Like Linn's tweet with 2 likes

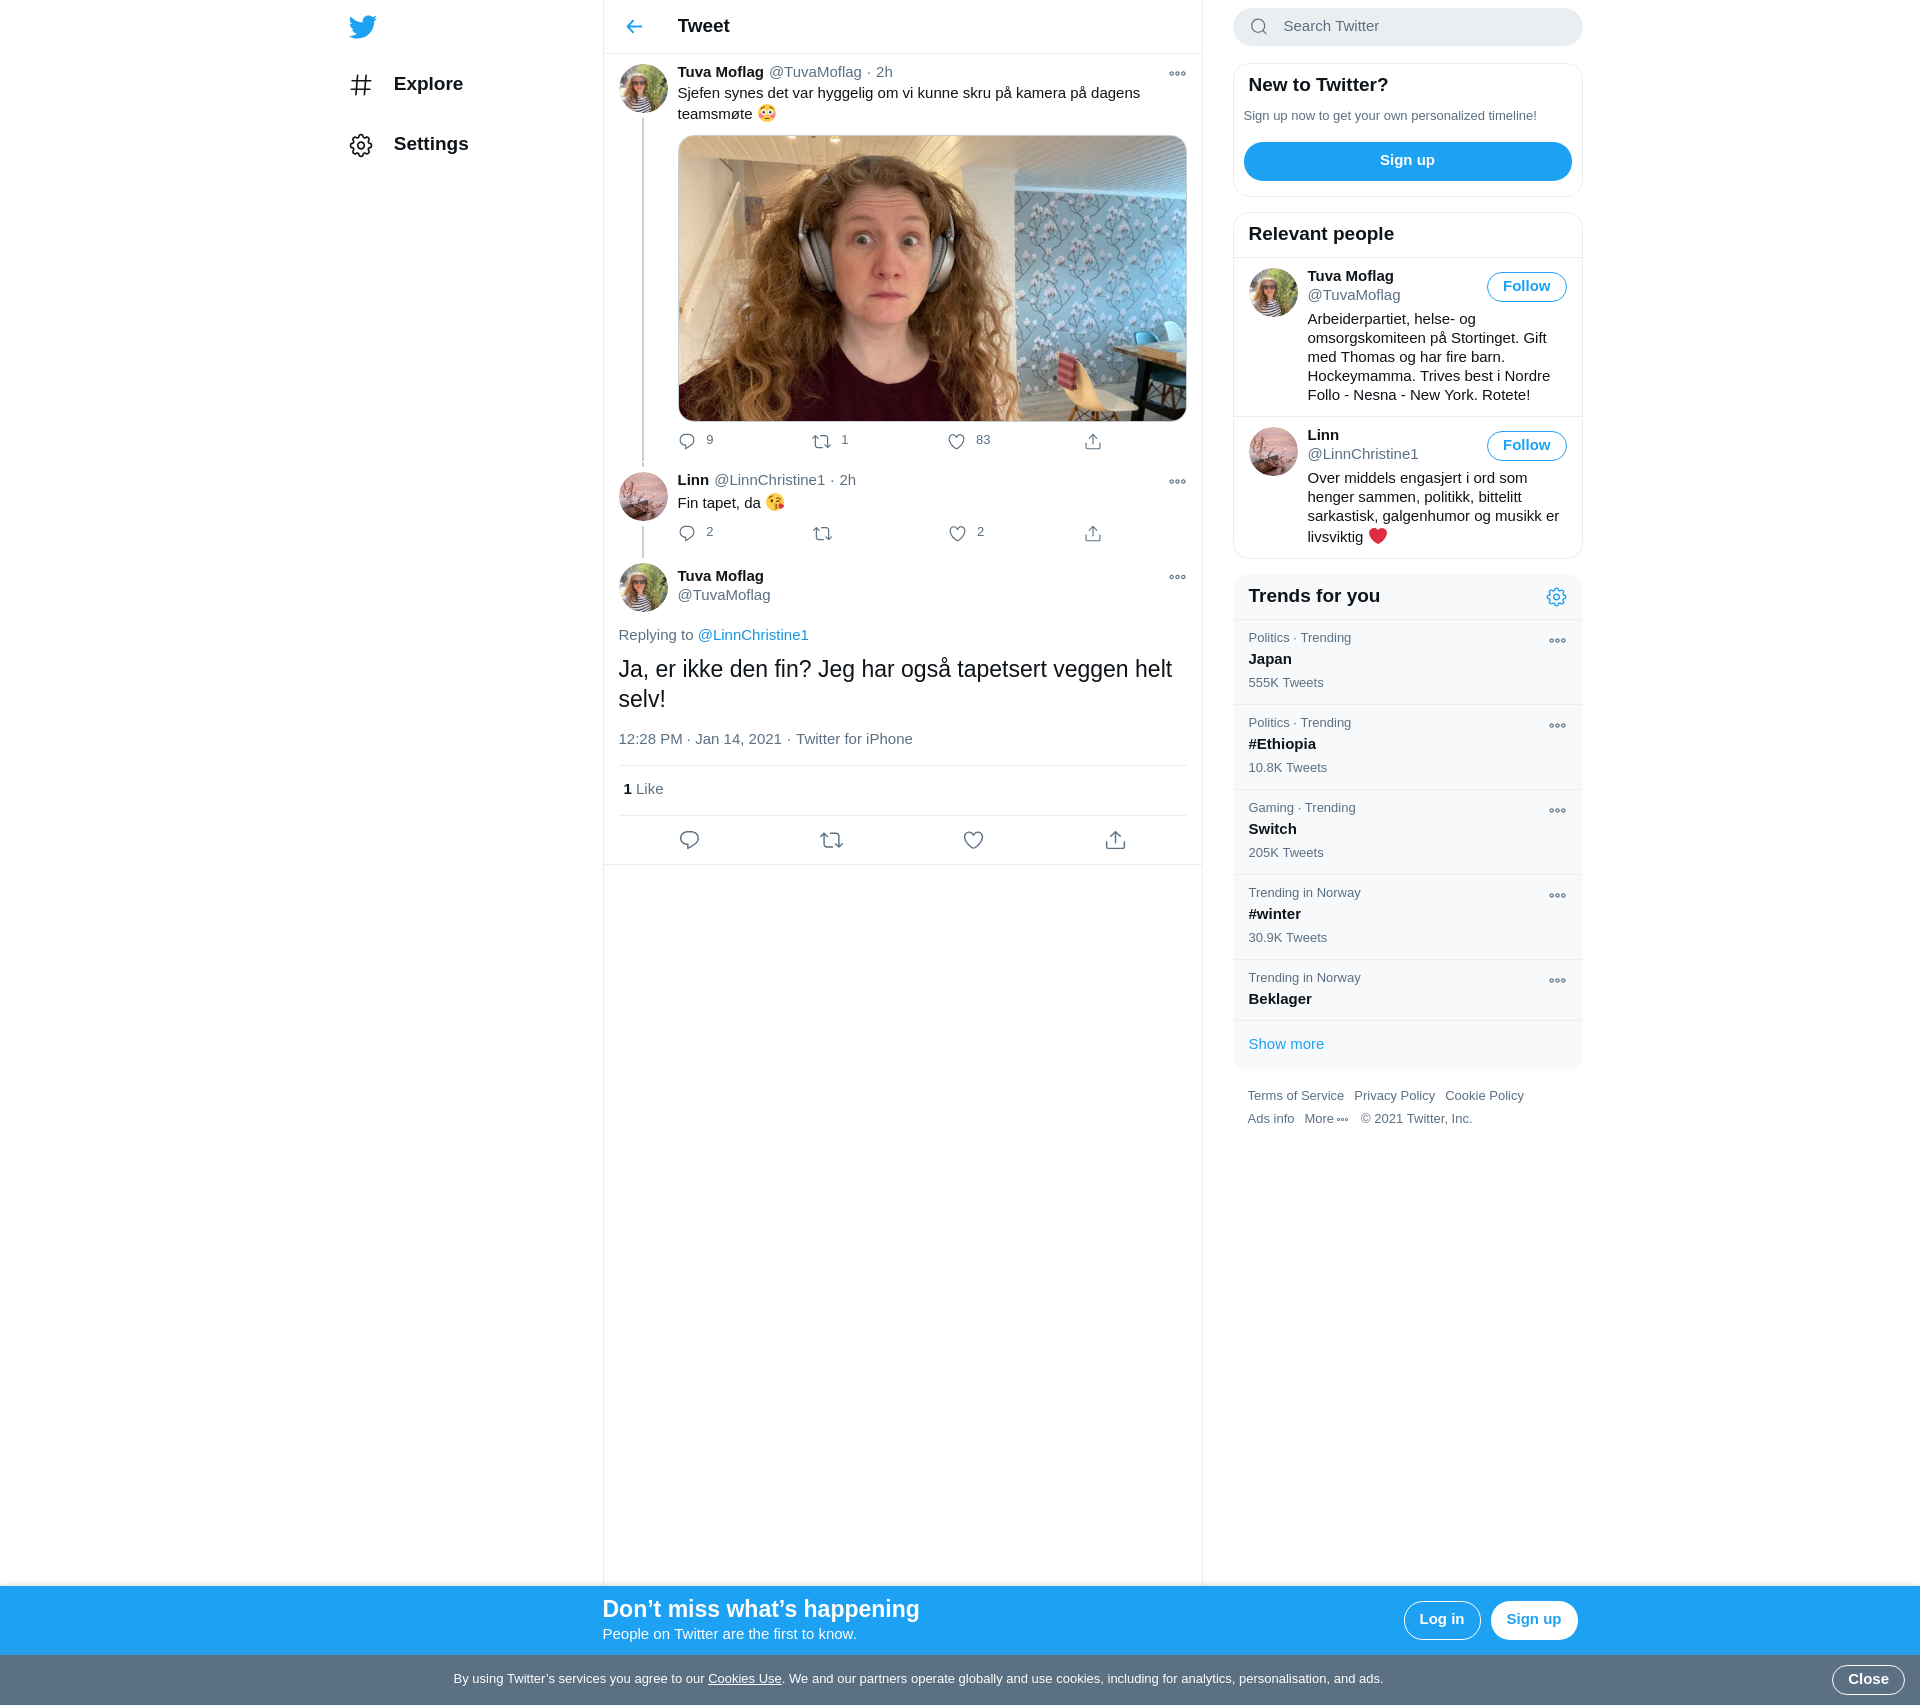957,534
